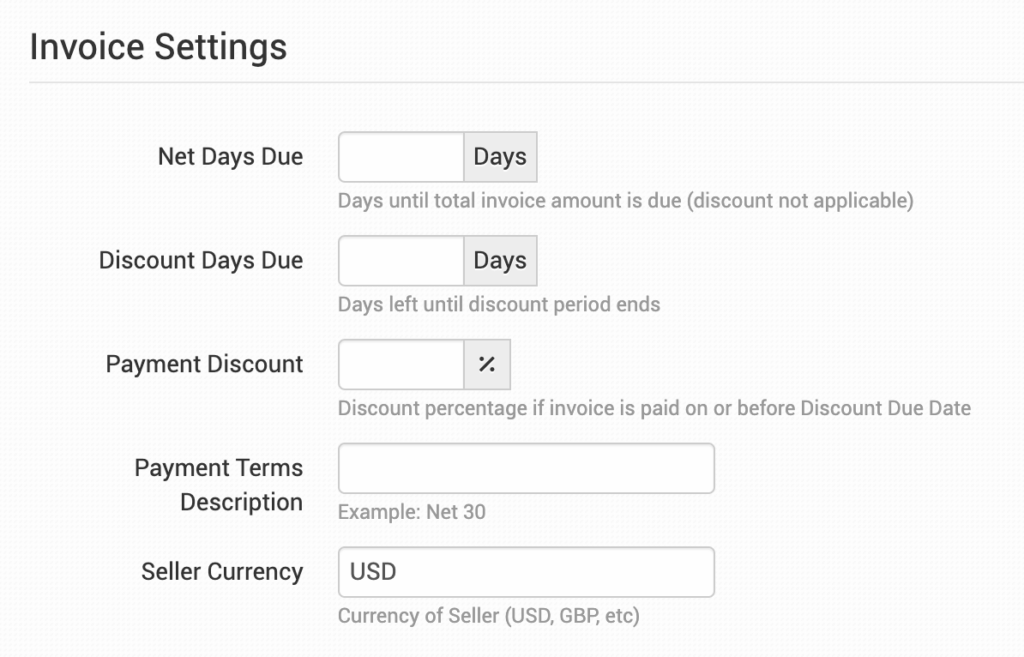Click the Payment Discount label

pos(204,365)
